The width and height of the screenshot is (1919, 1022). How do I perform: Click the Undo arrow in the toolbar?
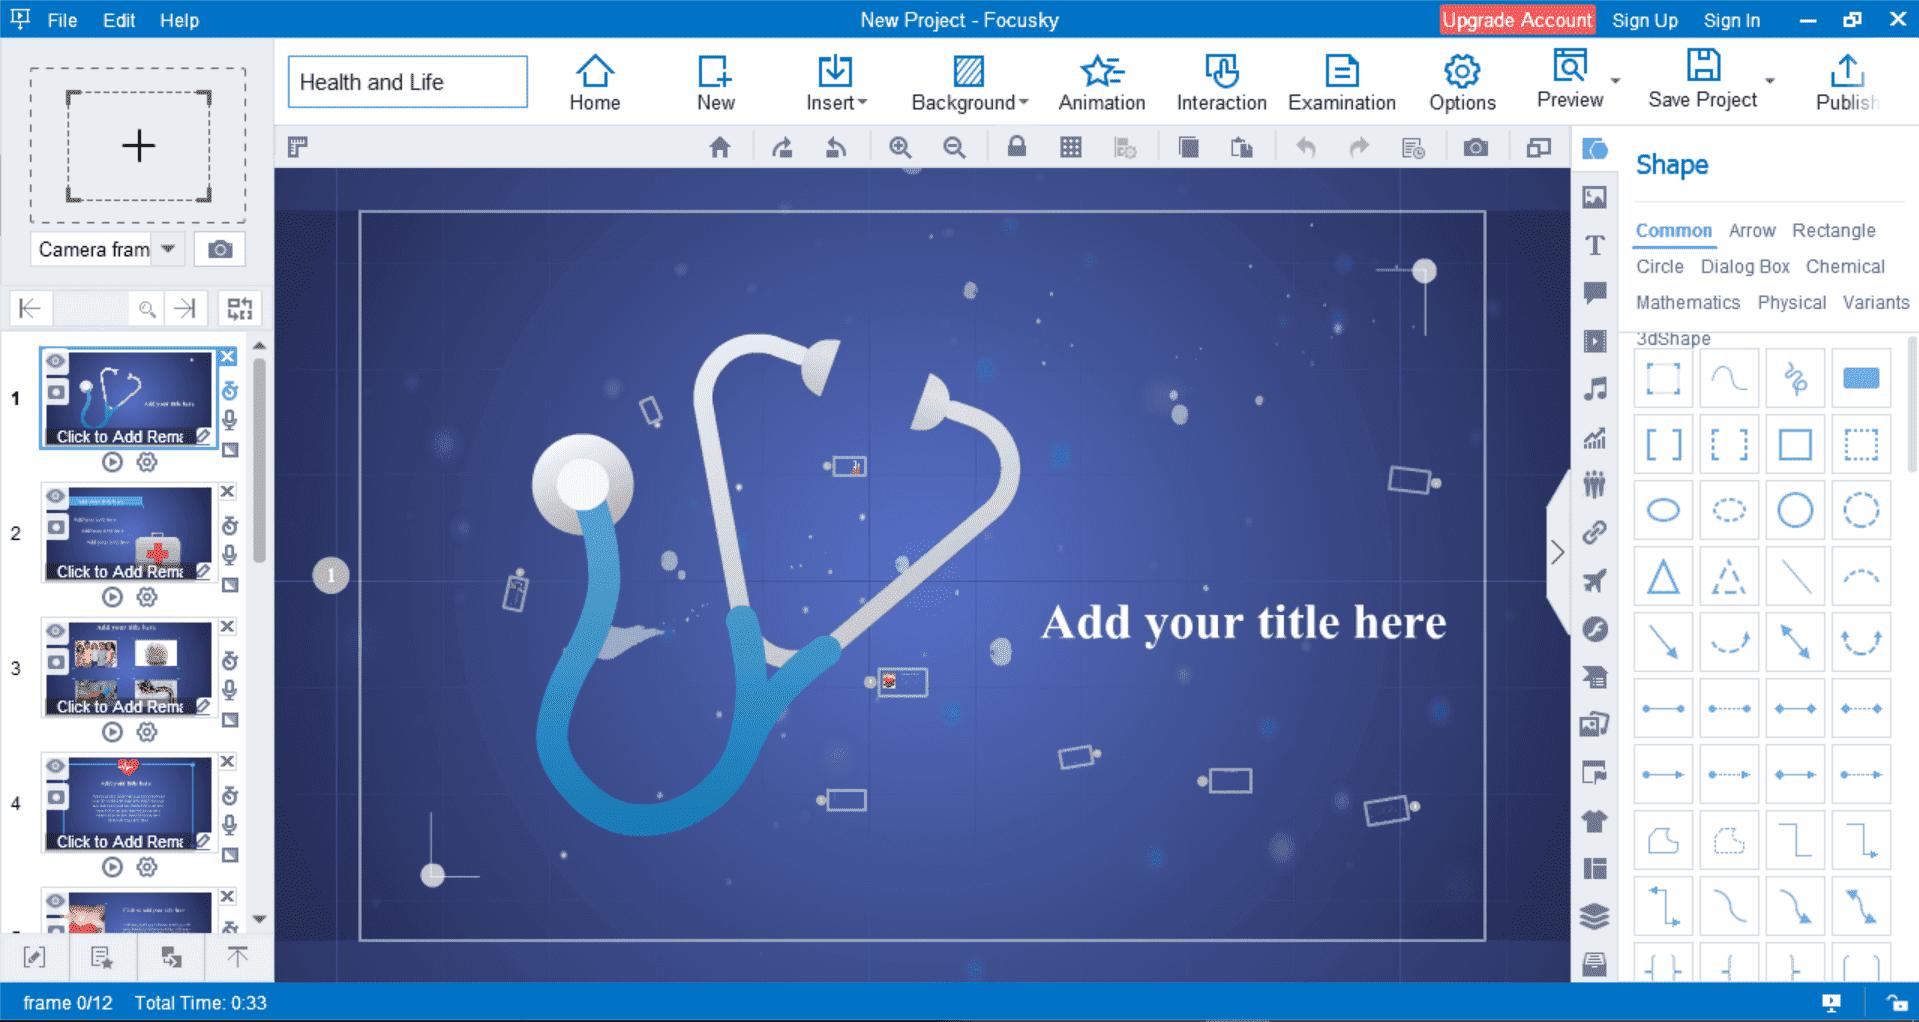pyautogui.click(x=1307, y=147)
